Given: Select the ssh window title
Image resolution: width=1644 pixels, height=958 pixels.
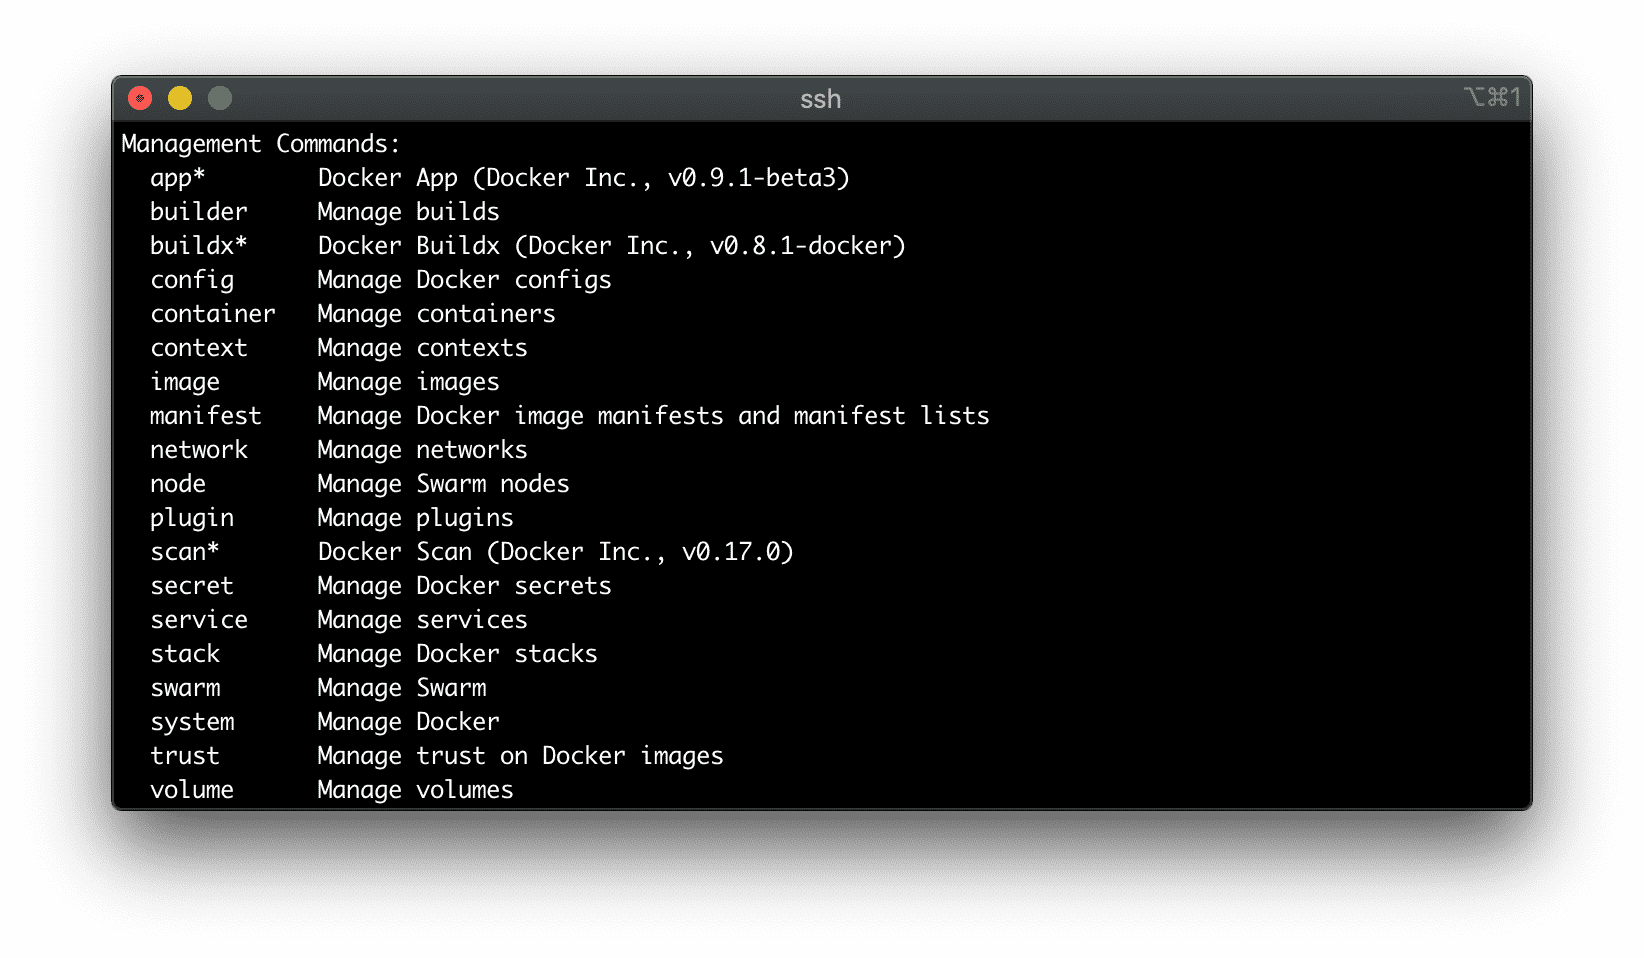Looking at the screenshot, I should (x=820, y=99).
